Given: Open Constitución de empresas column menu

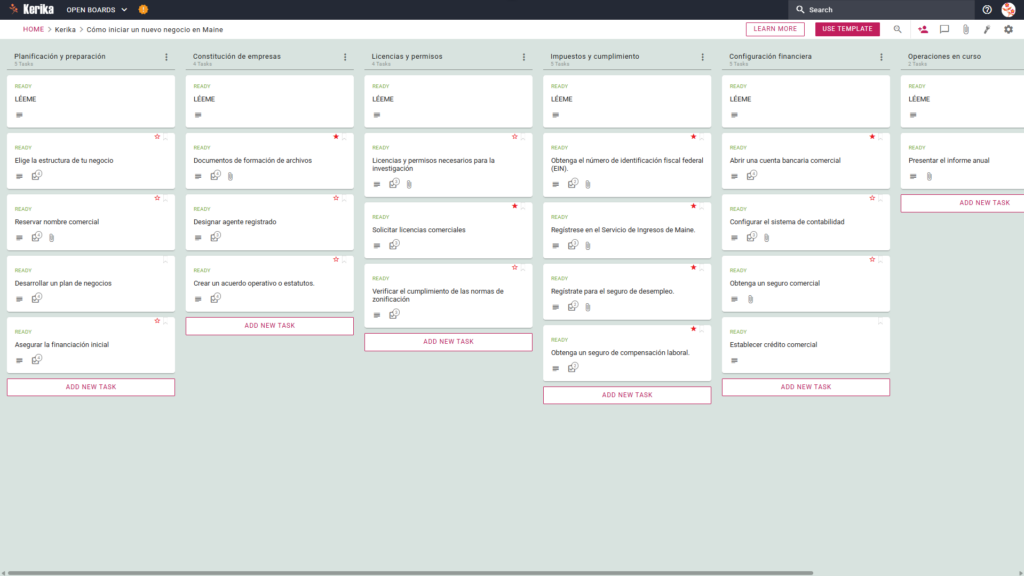Looking at the screenshot, I should click(345, 57).
